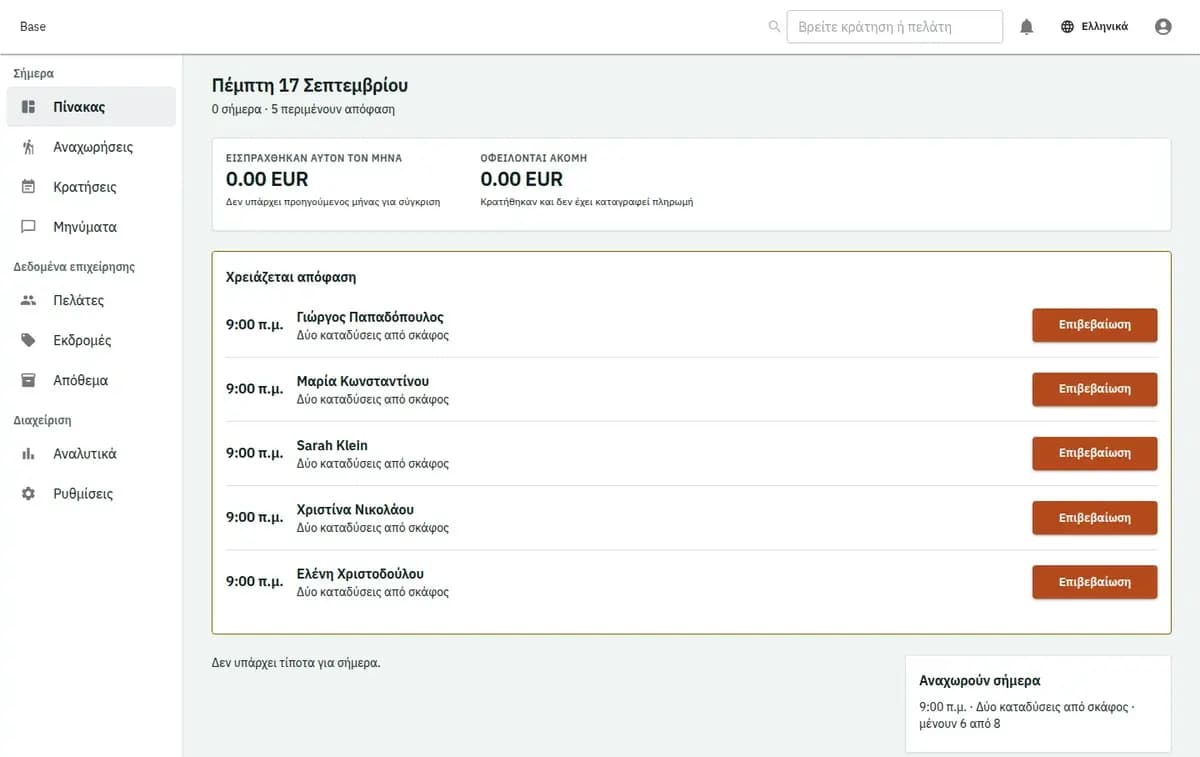Viewport: 1200px width, 757px height.
Task: Confirm Γιώργος Παπαδόπουλος with Επιβεβαίωση
Action: coord(1094,325)
